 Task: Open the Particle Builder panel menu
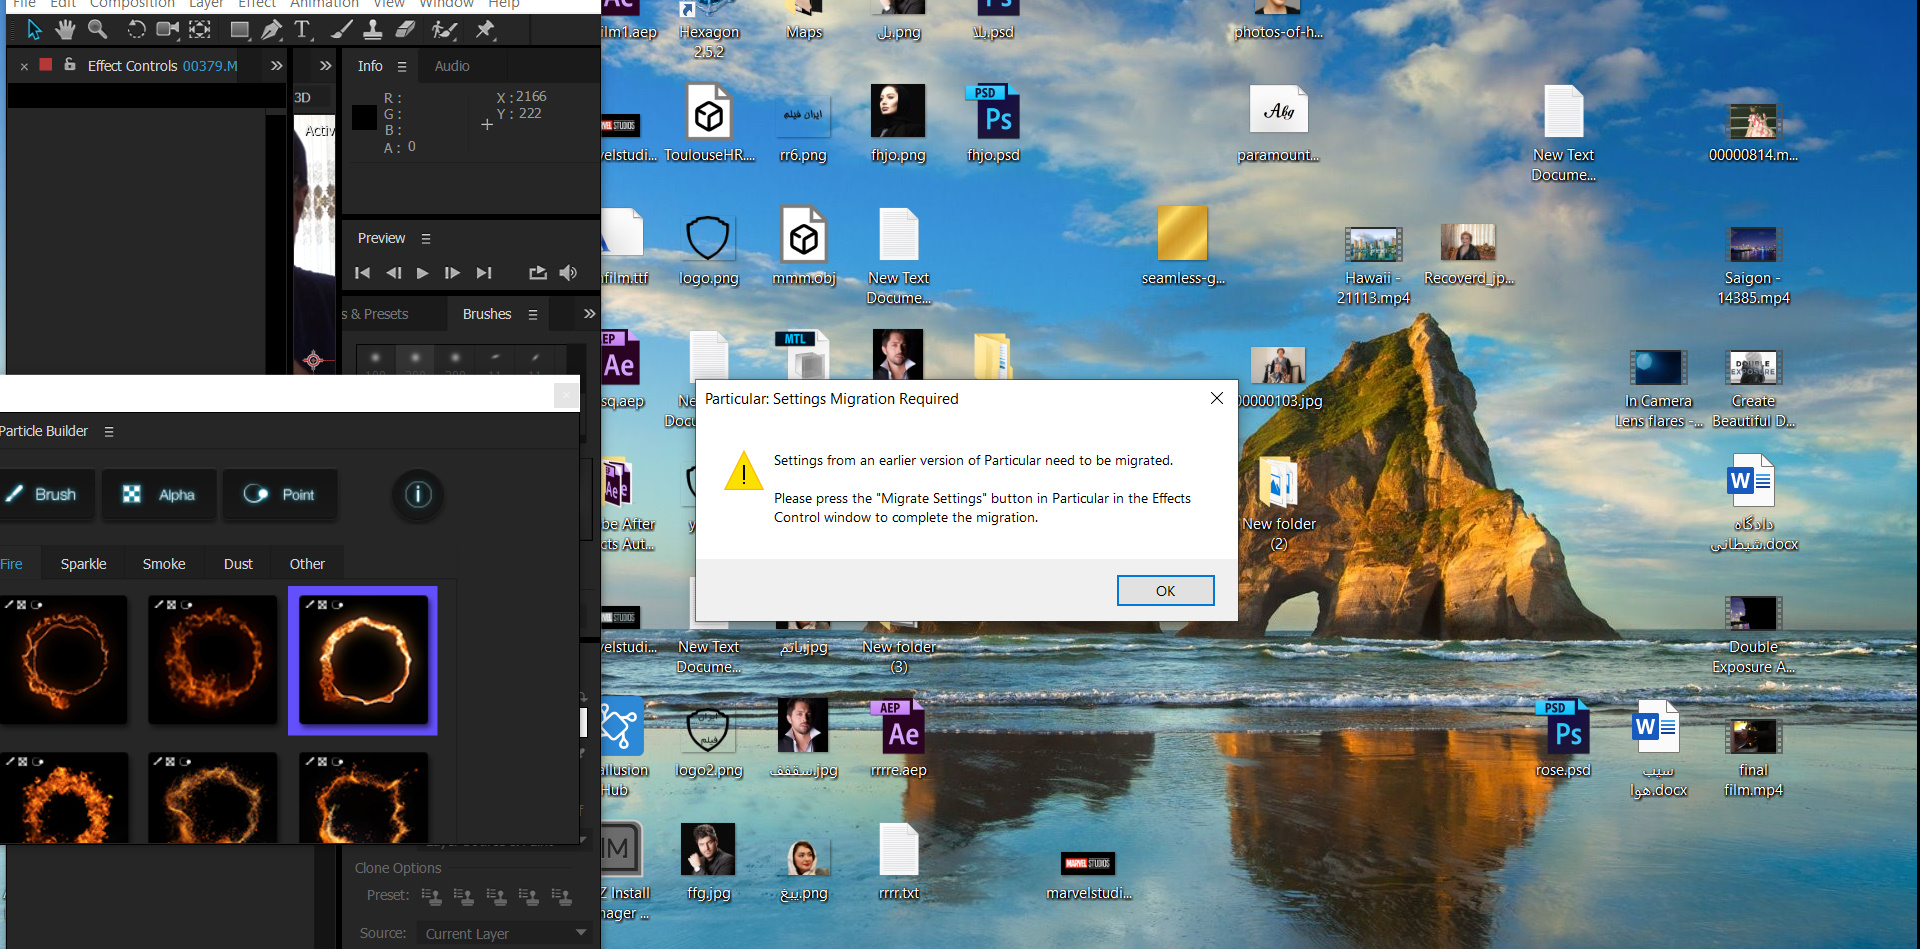click(x=109, y=432)
